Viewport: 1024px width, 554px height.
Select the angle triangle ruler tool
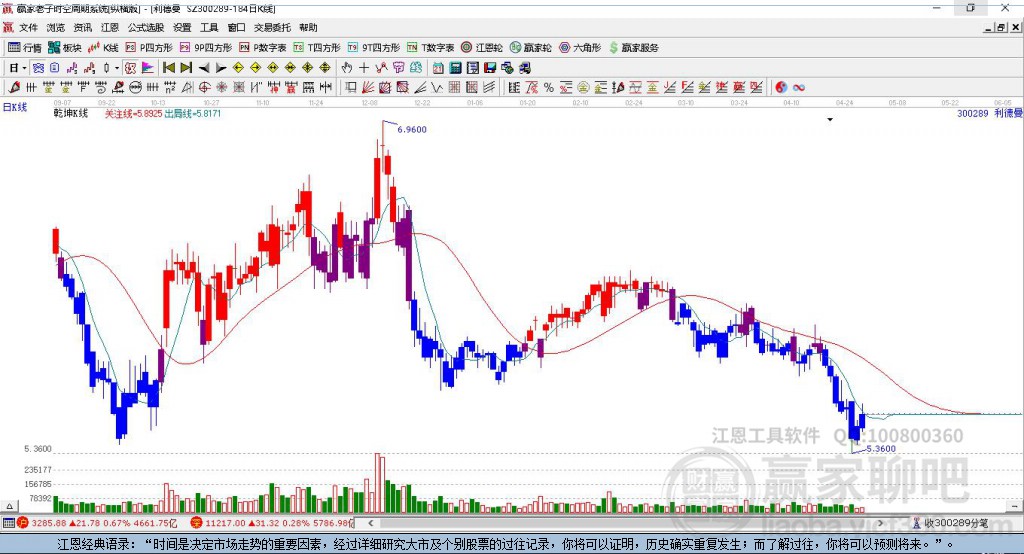pyautogui.click(x=187, y=88)
